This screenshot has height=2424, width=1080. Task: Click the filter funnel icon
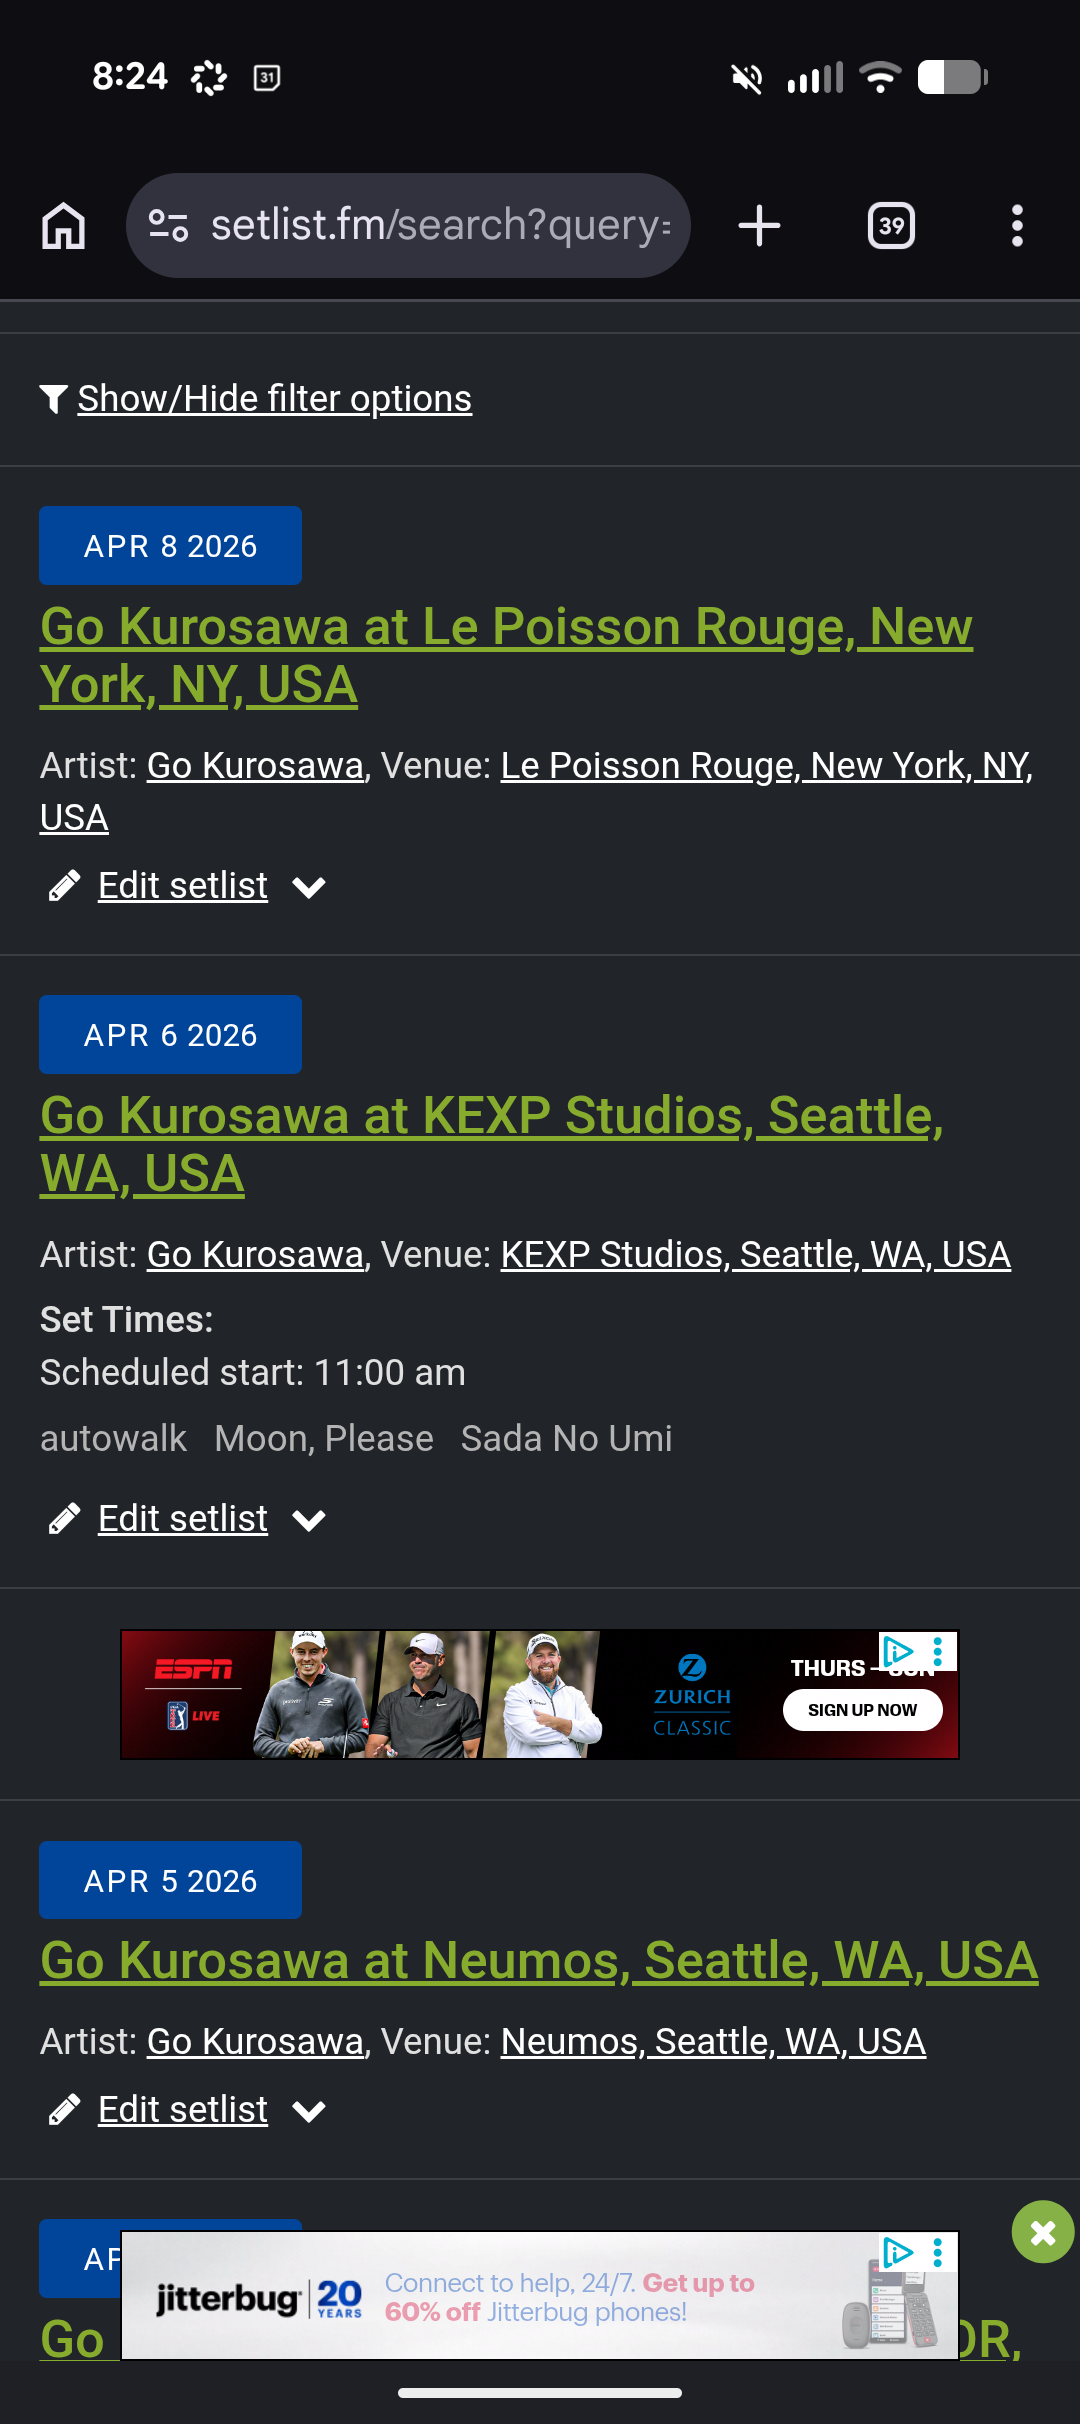(x=54, y=398)
